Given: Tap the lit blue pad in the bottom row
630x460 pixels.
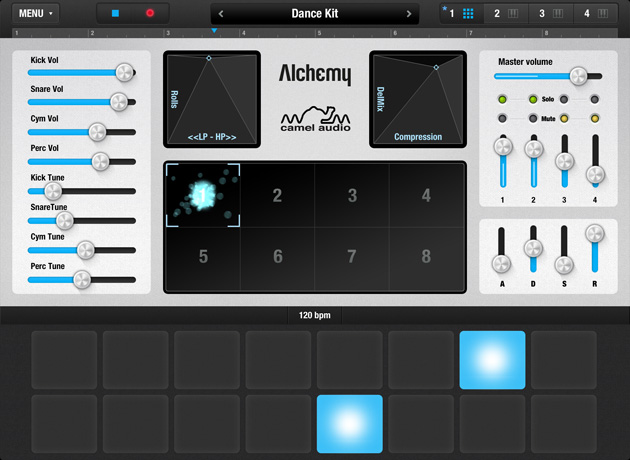Looking at the screenshot, I should (x=350, y=424).
